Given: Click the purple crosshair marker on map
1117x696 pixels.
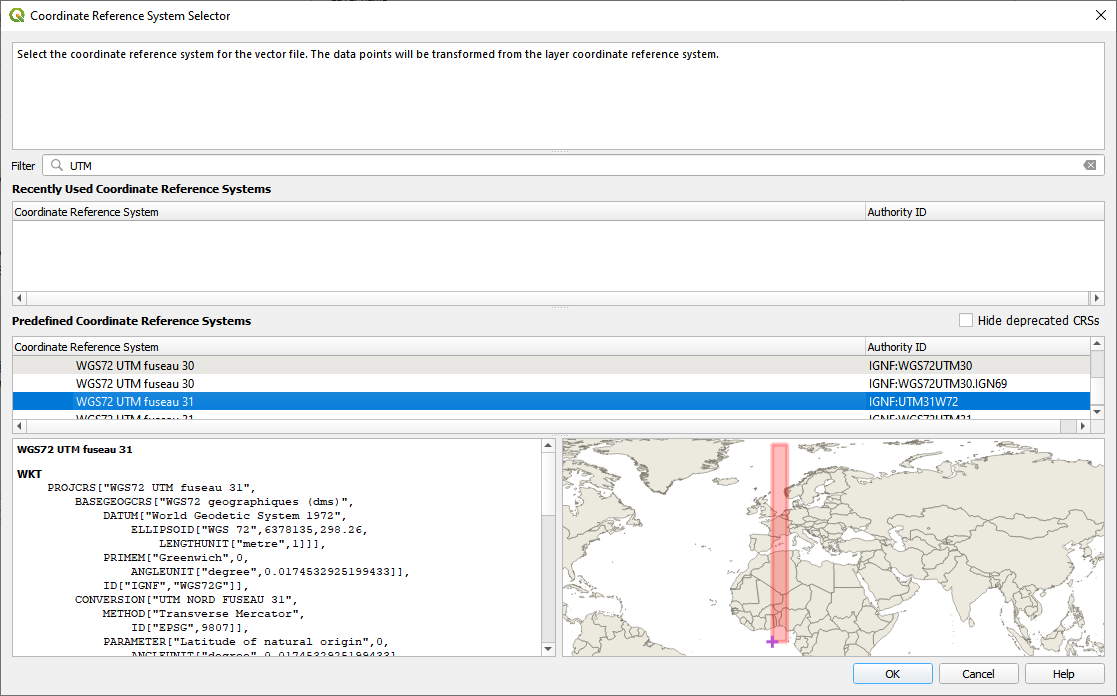Looking at the screenshot, I should (772, 642).
